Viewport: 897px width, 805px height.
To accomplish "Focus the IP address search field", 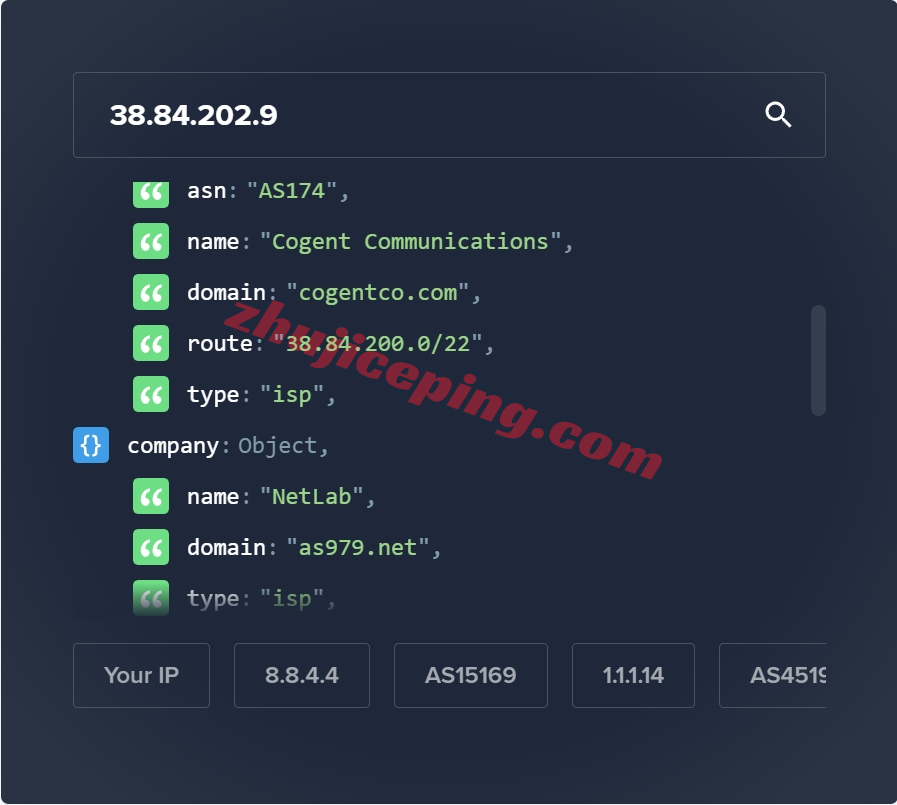I will click(x=449, y=115).
